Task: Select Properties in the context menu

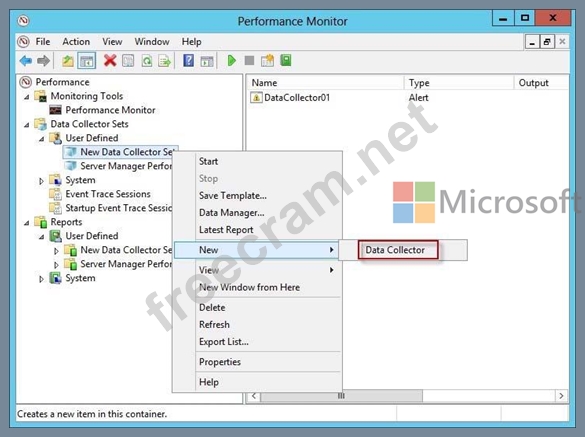Action: pos(220,362)
